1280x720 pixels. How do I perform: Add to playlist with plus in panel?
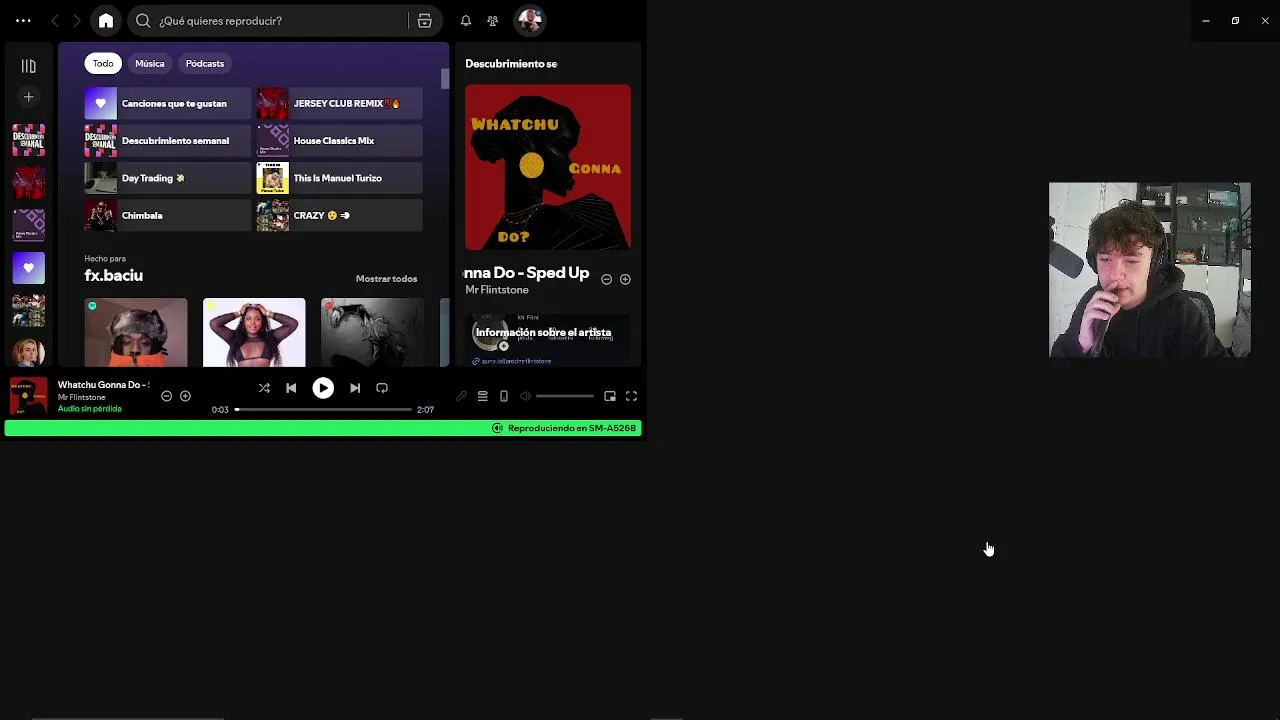625,280
